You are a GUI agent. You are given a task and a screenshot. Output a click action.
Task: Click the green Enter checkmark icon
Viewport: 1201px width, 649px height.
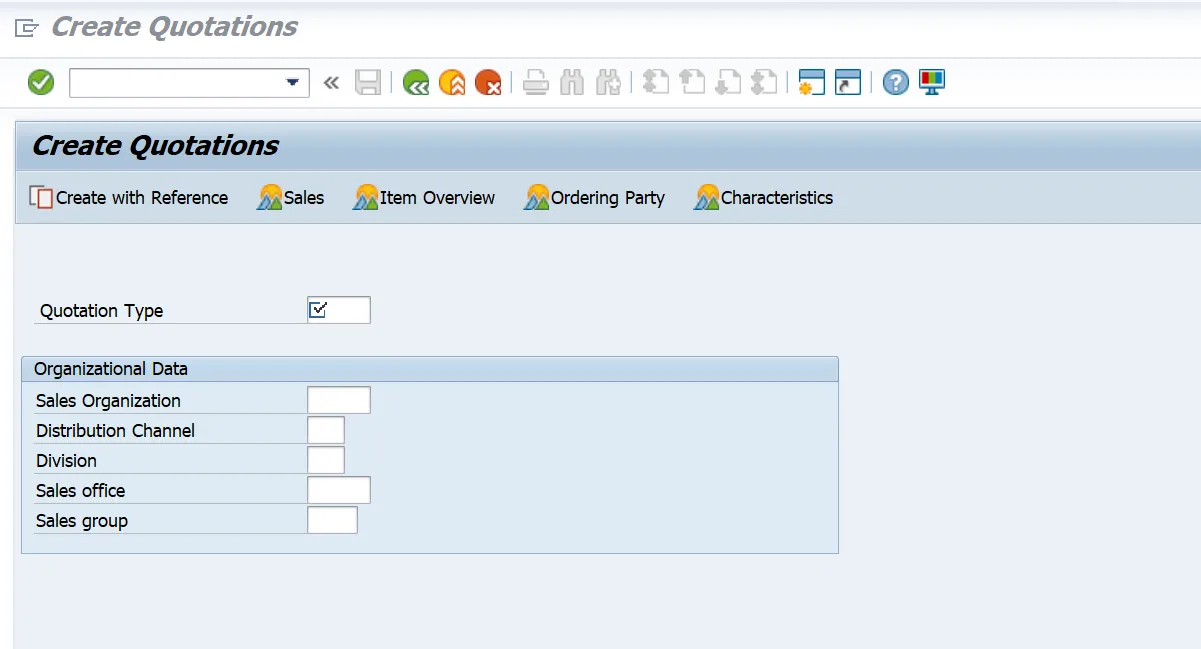(x=41, y=82)
